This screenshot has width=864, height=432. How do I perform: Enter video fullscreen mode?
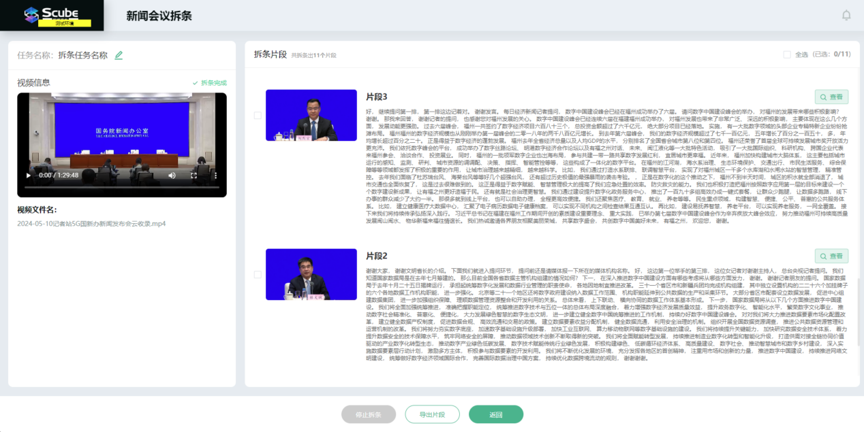coord(194,175)
